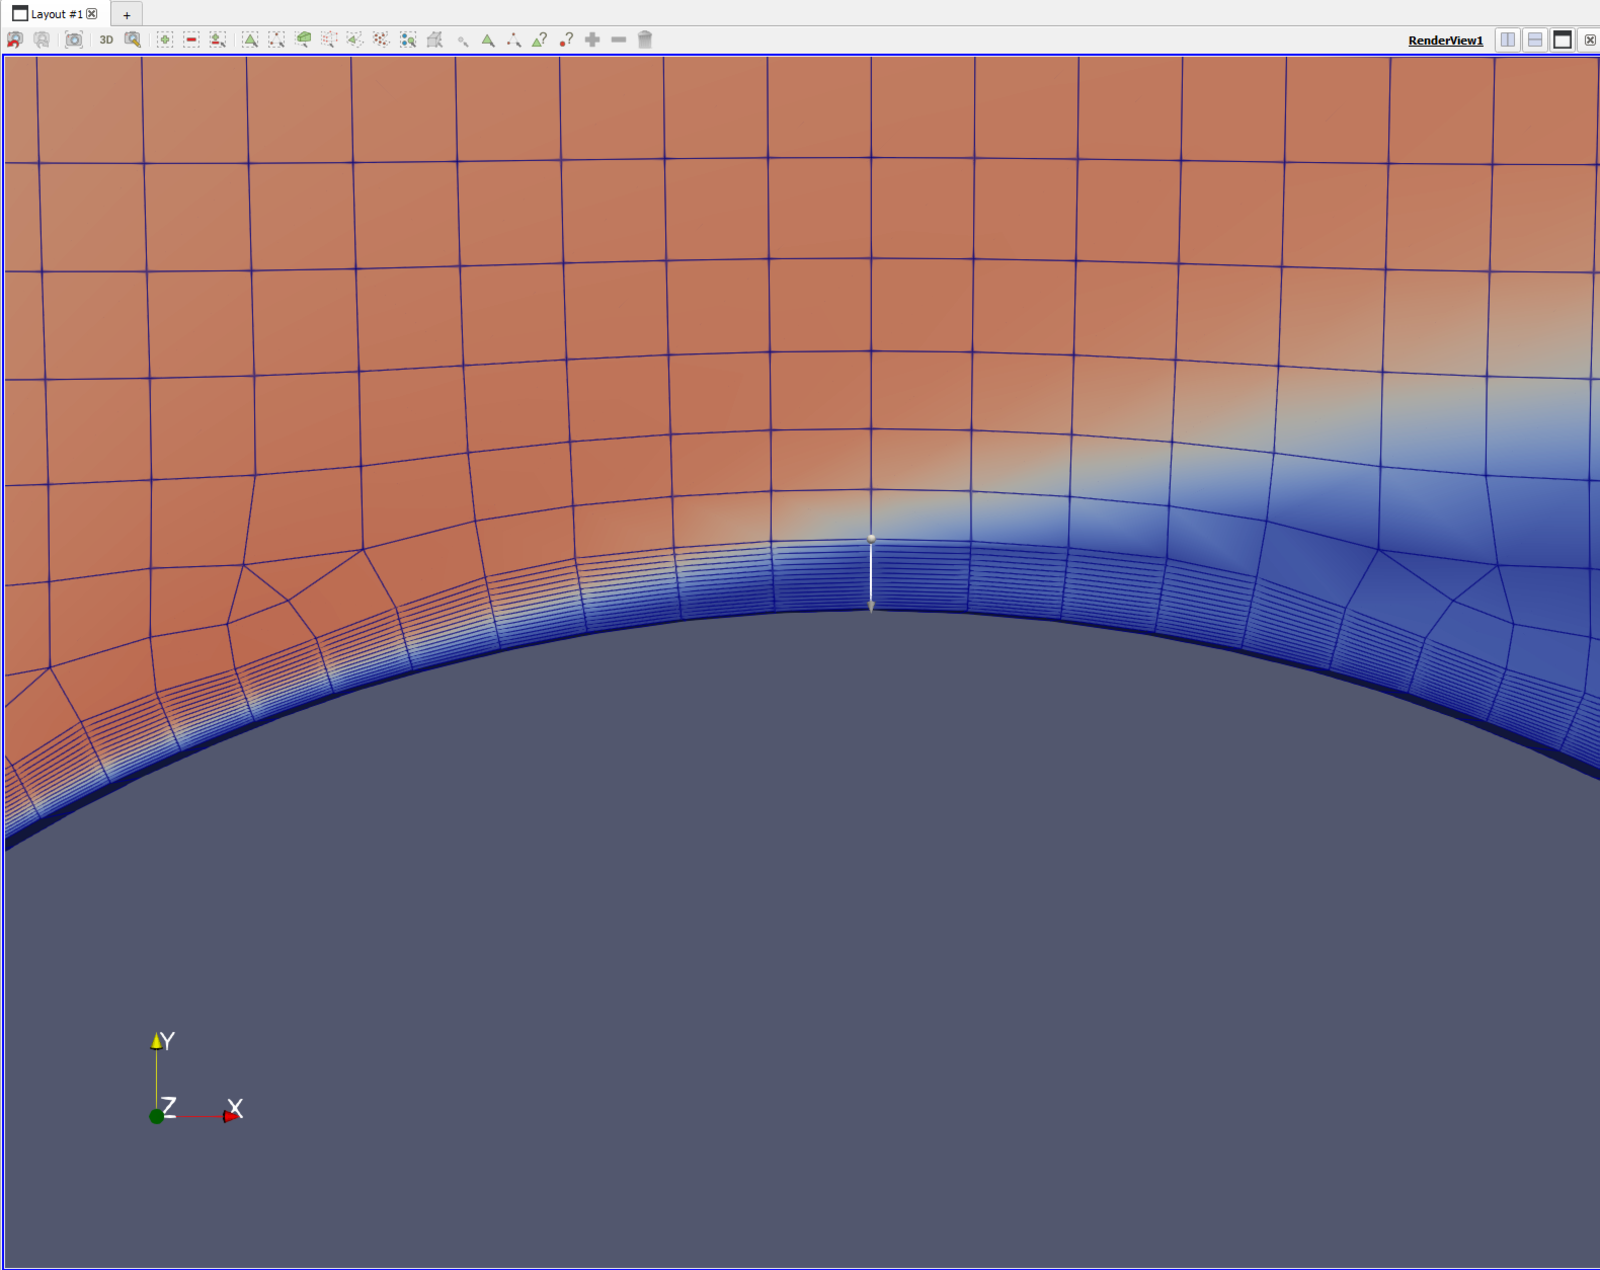Image resolution: width=1600 pixels, height=1270 pixels.
Task: Switch to the Layout #1 tab
Action: pos(55,14)
